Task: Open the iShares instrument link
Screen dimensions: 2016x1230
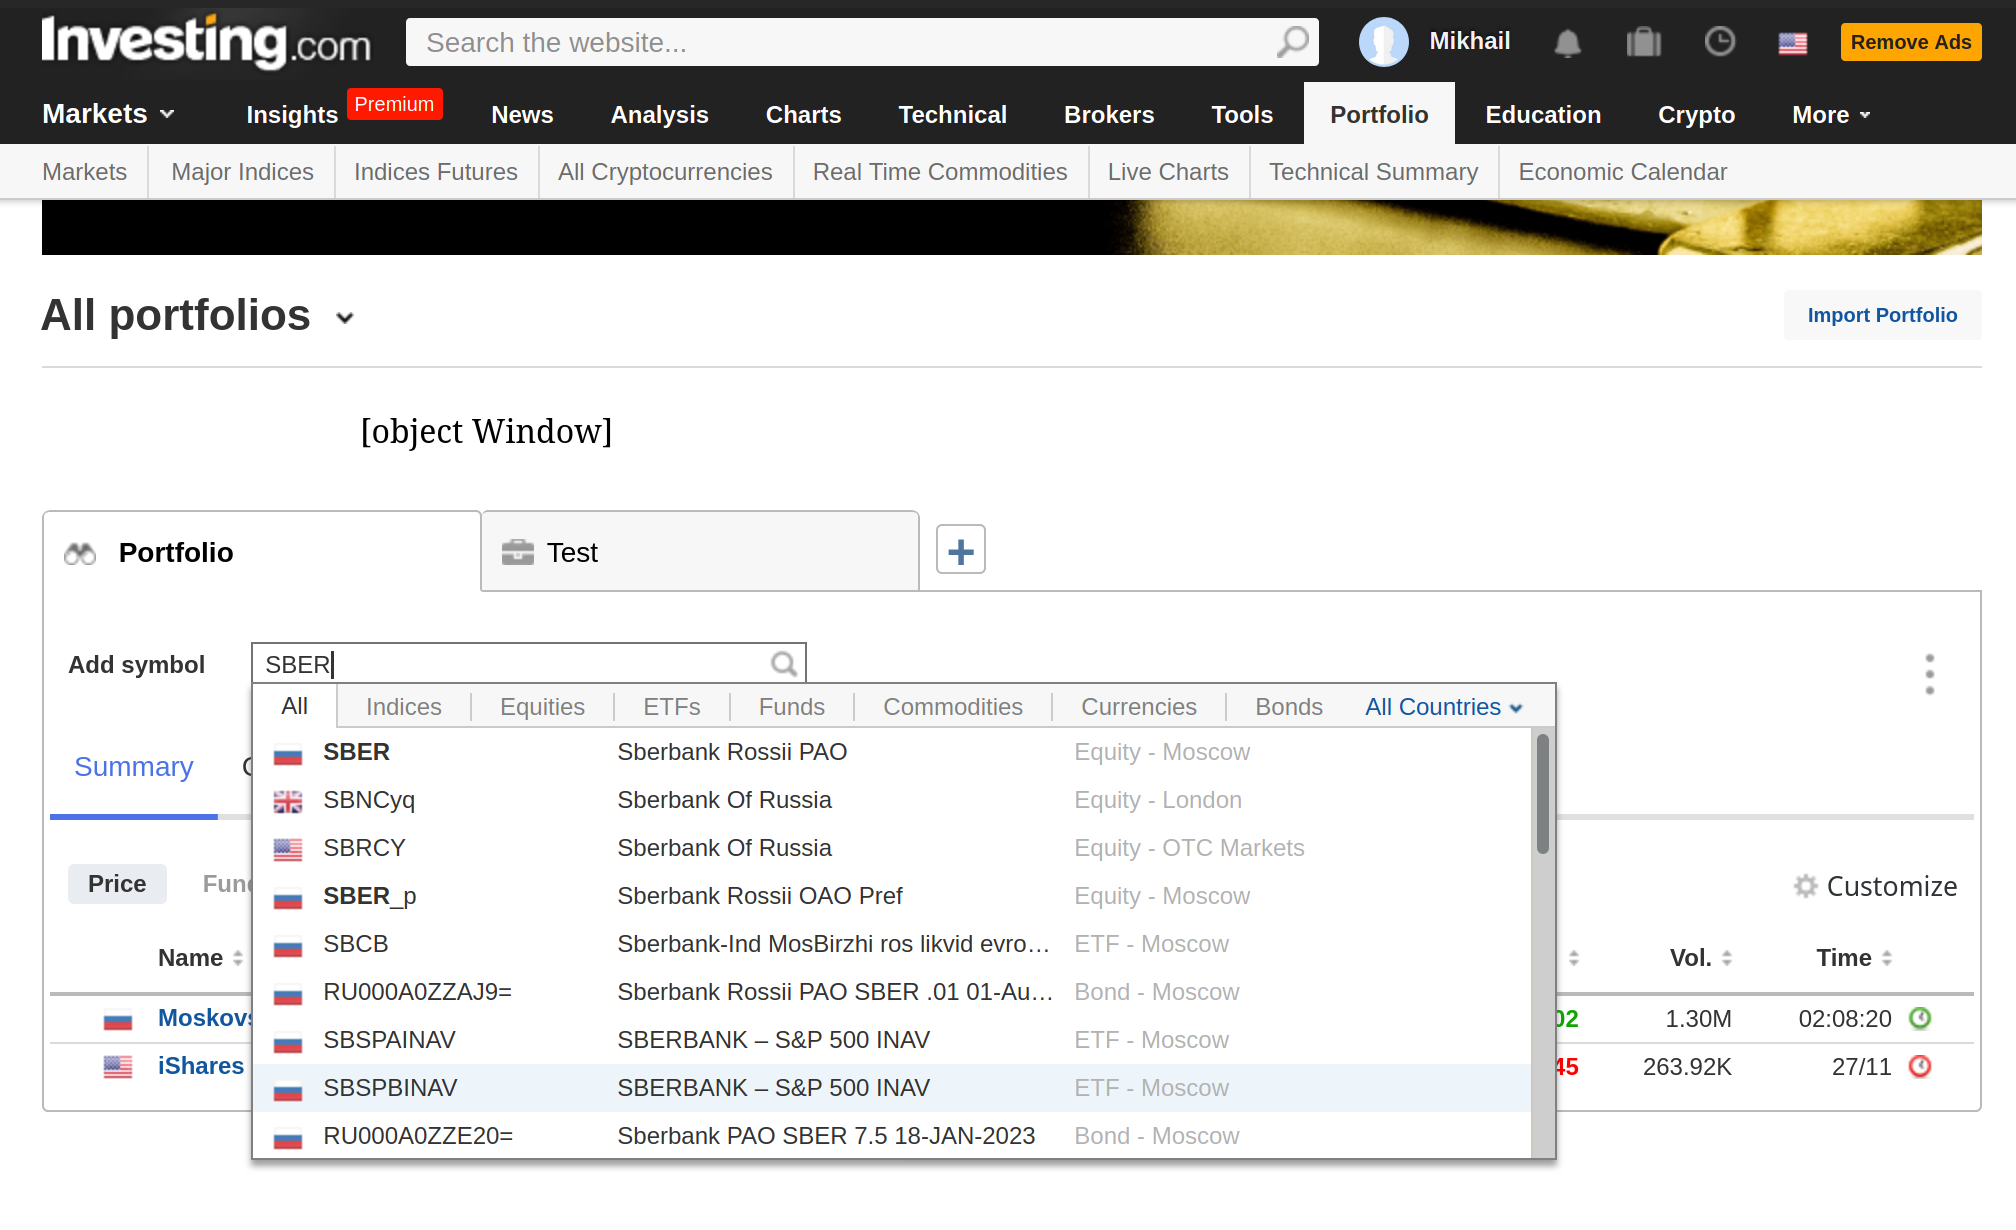Action: pos(201,1066)
